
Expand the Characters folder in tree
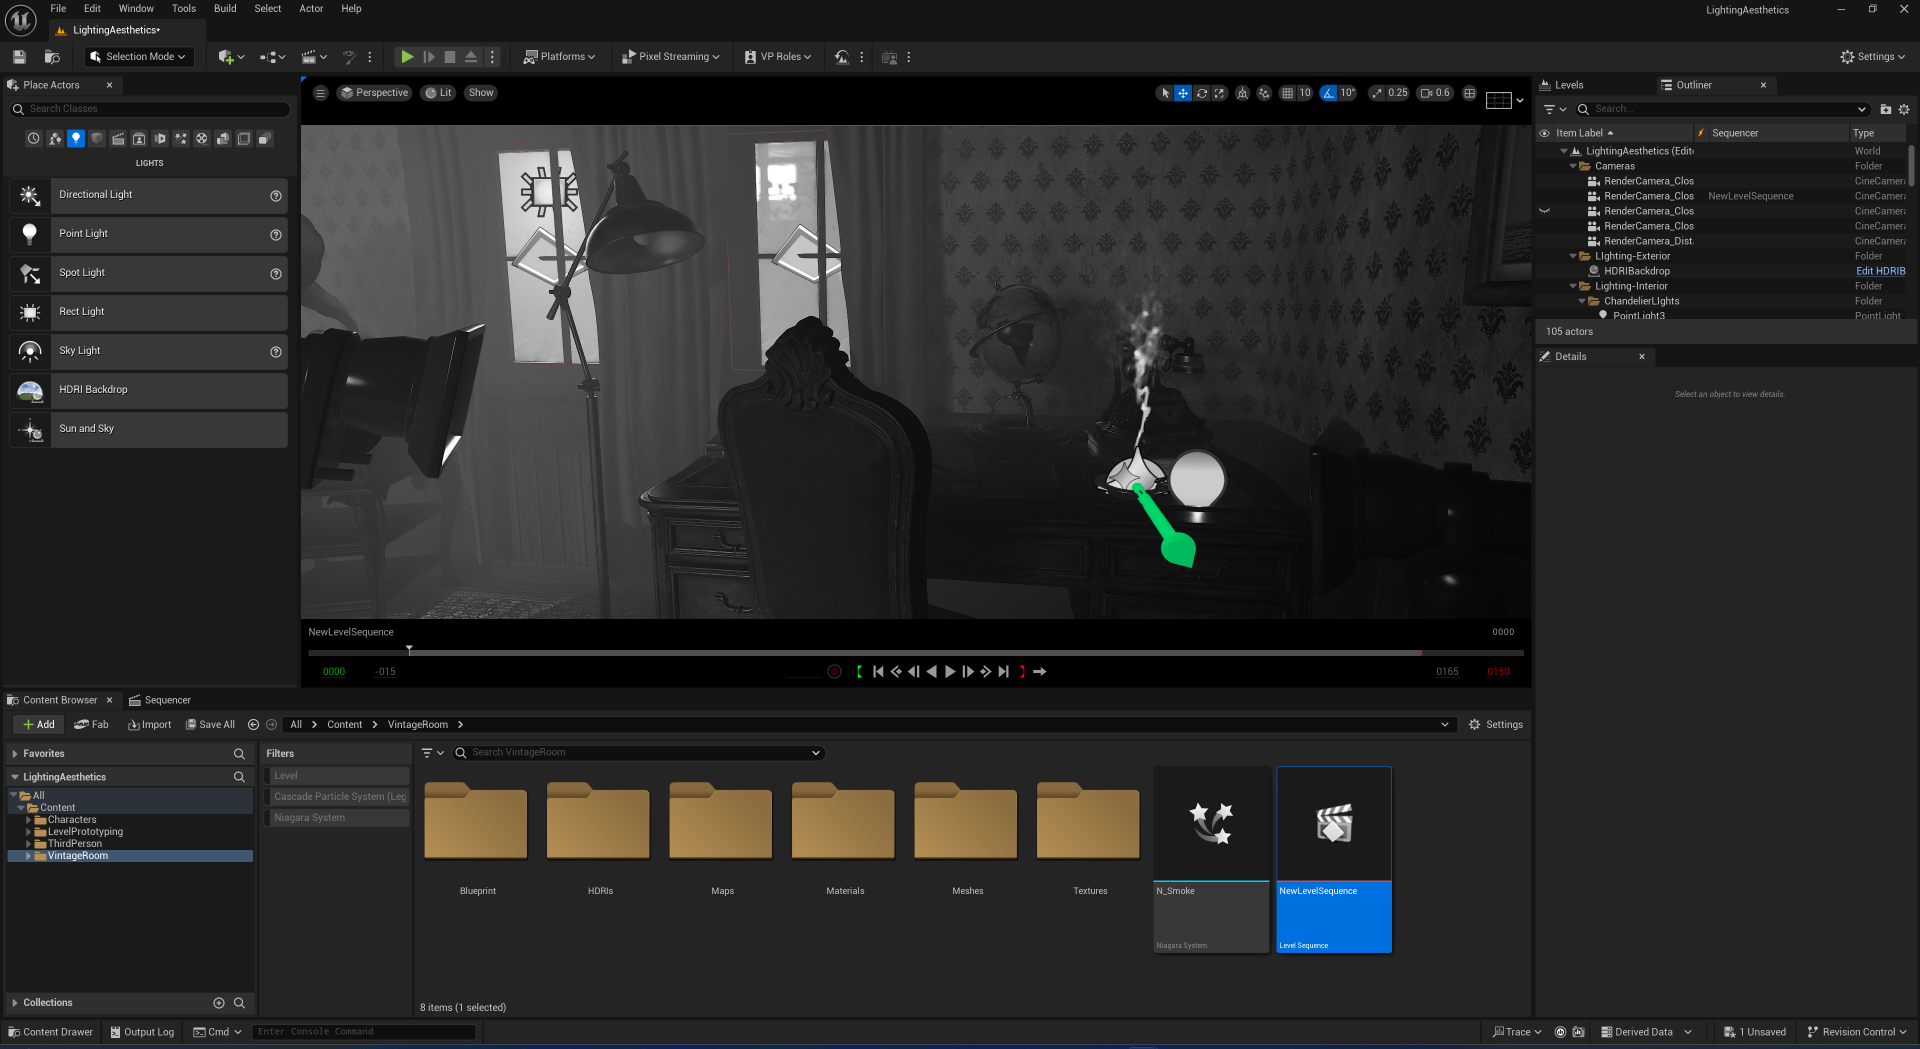click(x=29, y=820)
